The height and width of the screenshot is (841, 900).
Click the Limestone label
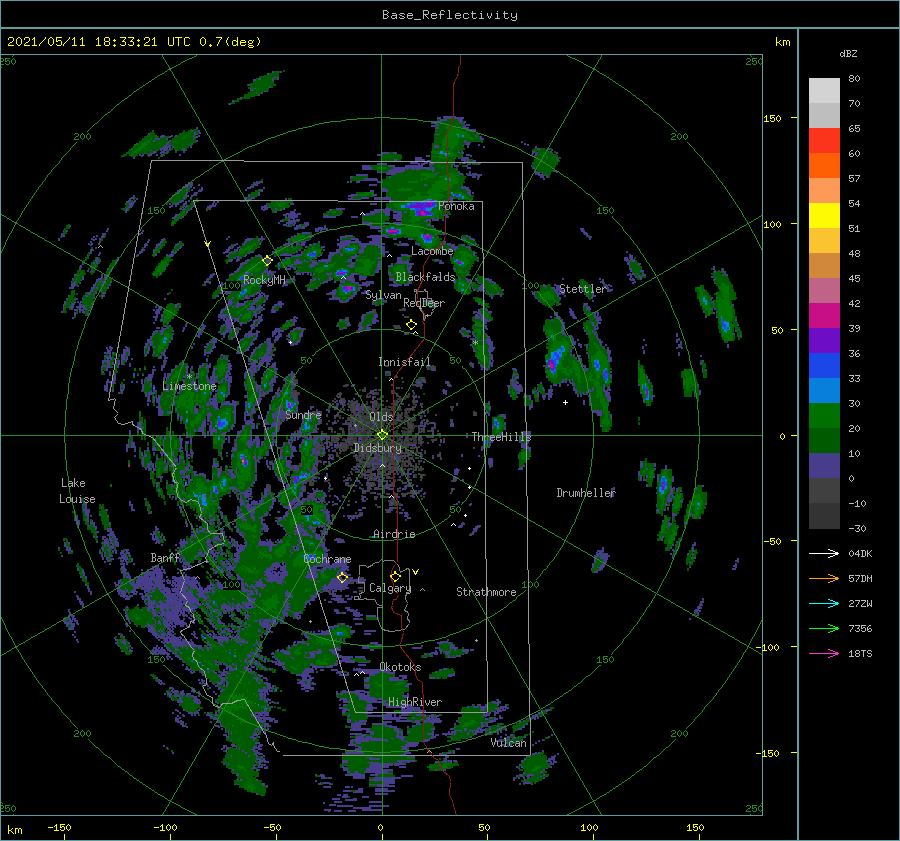click(x=189, y=386)
